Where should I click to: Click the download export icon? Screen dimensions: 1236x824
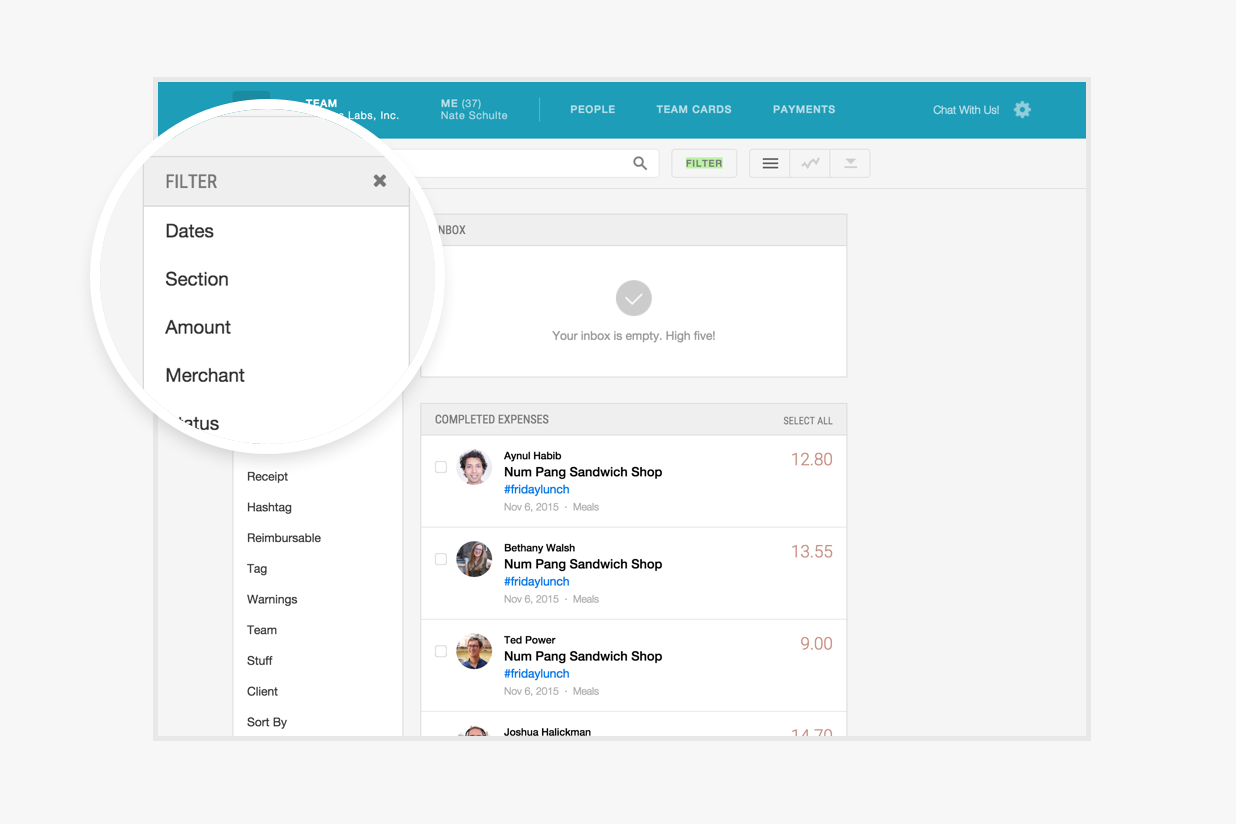point(850,164)
